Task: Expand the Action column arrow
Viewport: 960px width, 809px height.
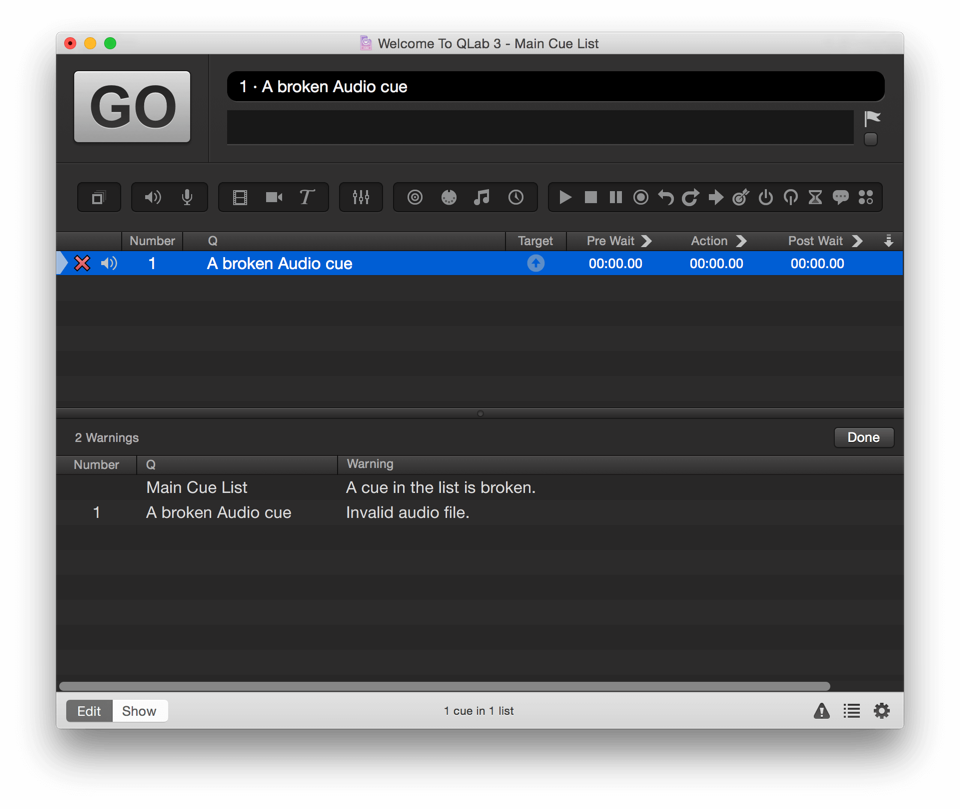Action: tap(741, 241)
